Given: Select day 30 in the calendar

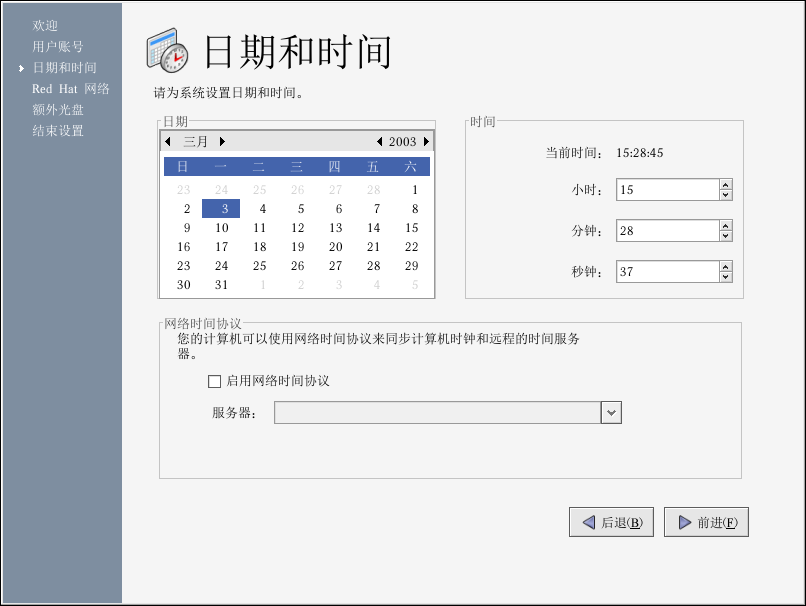Looking at the screenshot, I should (x=184, y=285).
